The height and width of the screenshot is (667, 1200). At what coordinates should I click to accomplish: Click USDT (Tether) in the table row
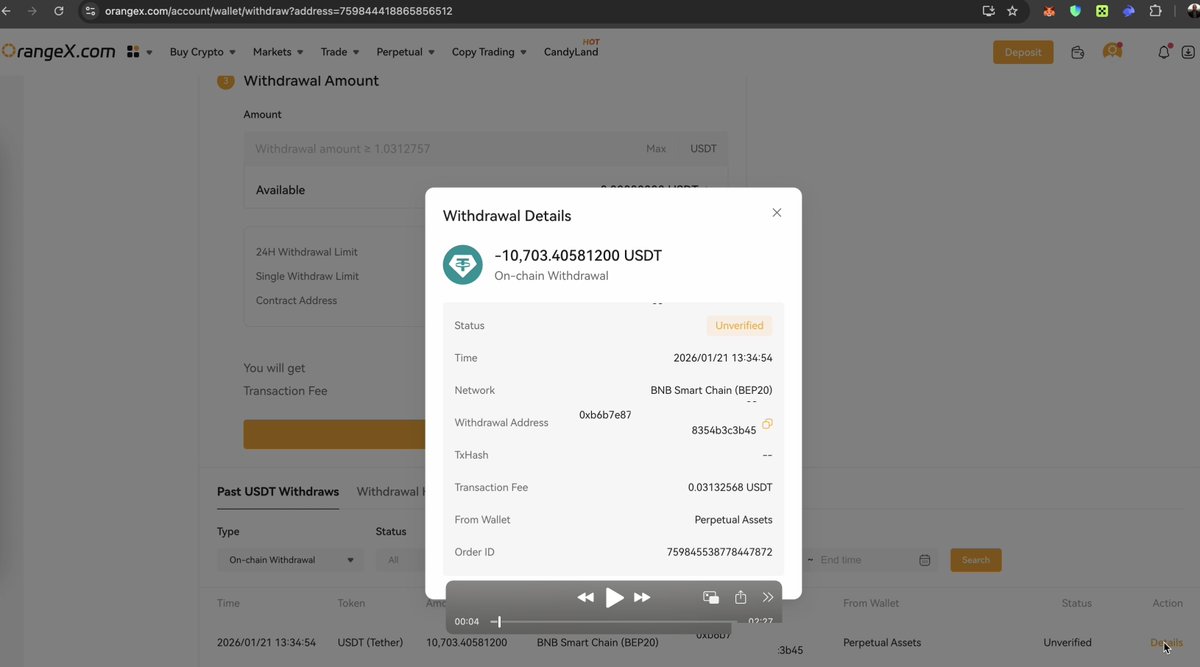point(371,643)
